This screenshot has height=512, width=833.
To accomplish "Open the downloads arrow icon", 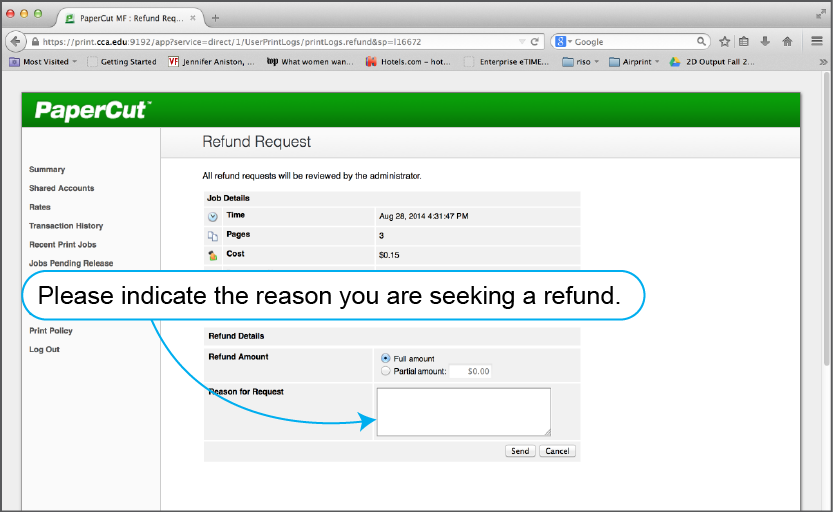I will pyautogui.click(x=765, y=41).
